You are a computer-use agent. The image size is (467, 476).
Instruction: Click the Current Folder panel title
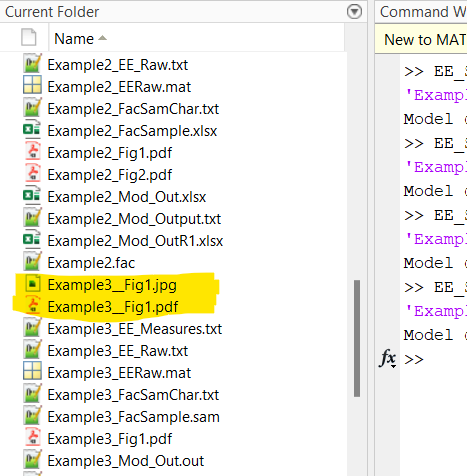52,12
